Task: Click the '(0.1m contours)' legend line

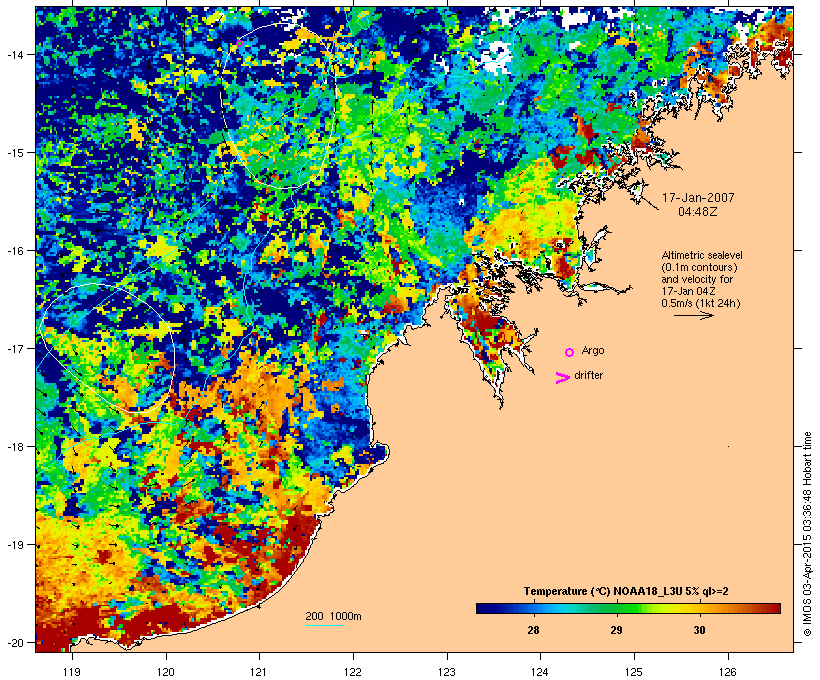Action: click(x=699, y=267)
